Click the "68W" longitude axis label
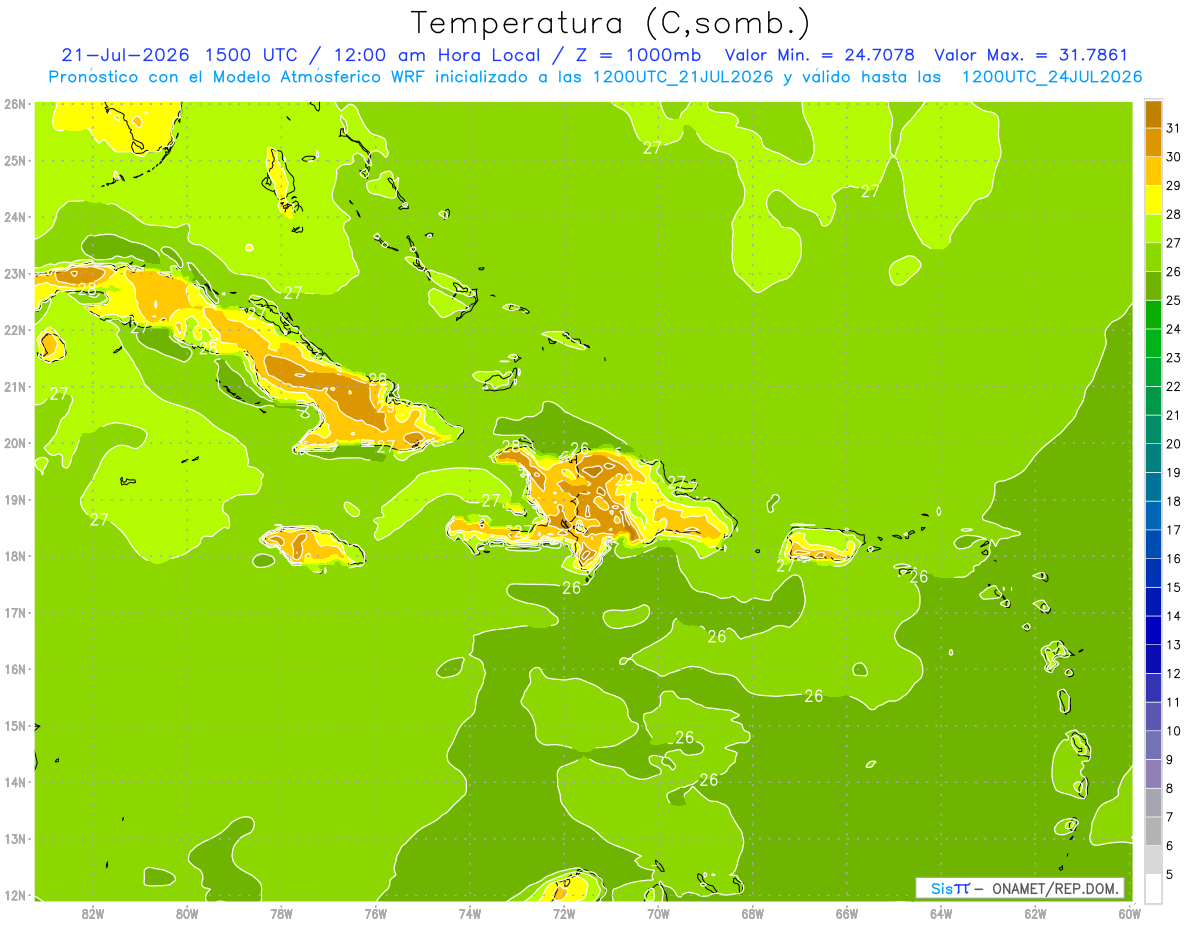The image size is (1200, 927). pos(752,914)
